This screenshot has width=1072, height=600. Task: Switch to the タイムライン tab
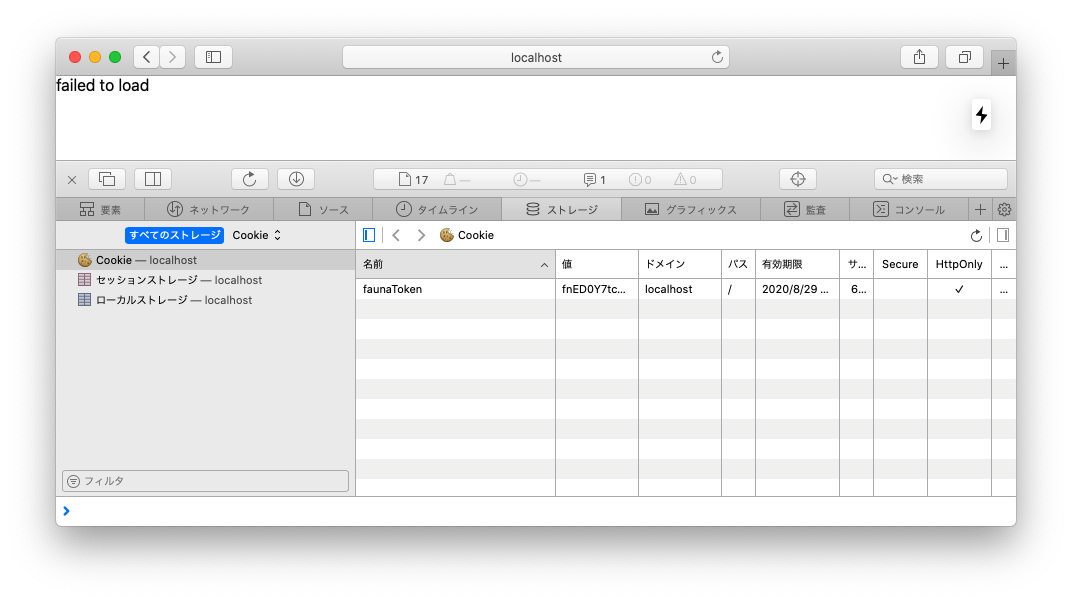pos(437,210)
